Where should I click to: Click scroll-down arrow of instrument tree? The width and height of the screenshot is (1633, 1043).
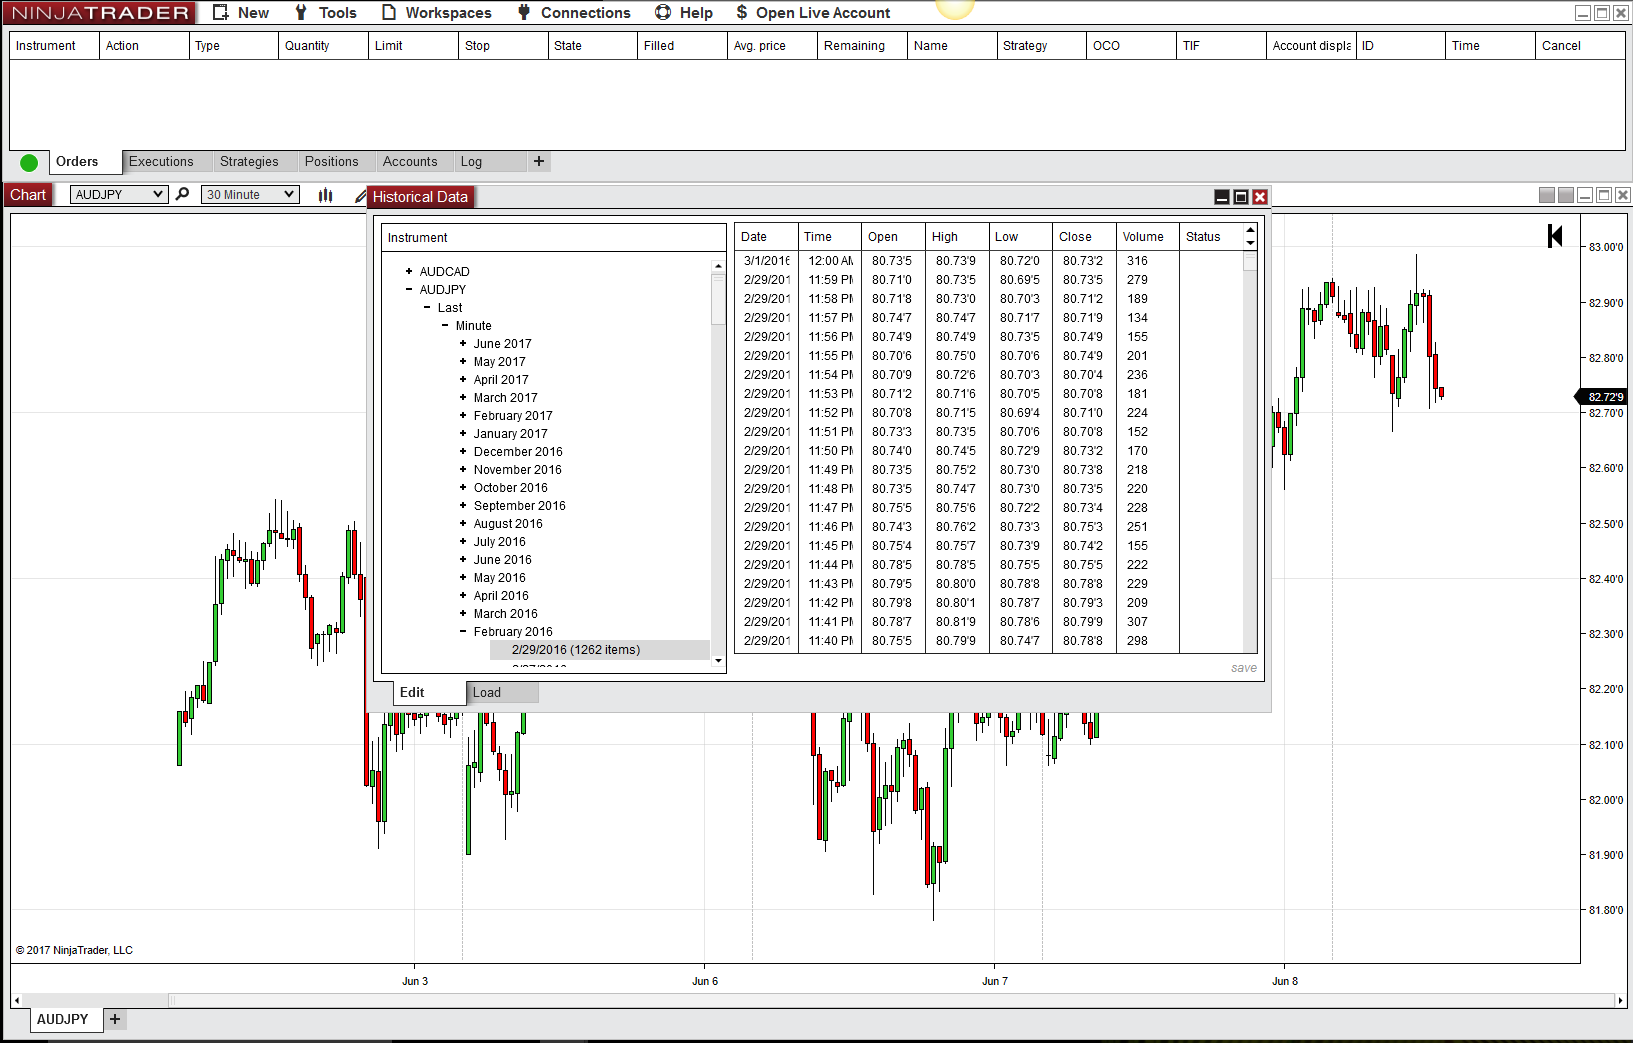click(718, 661)
